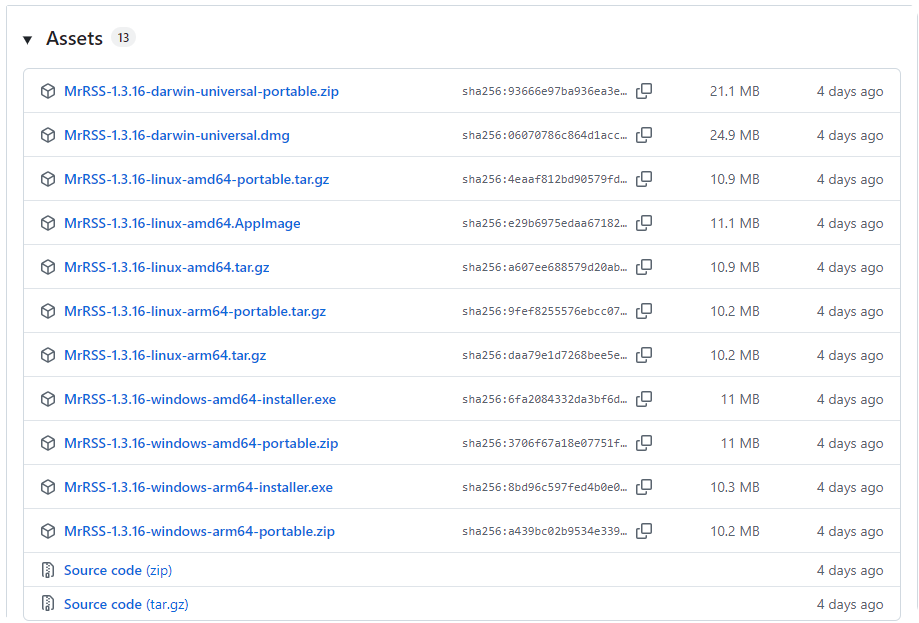Download MrRSS-1.3.16-linux-amd64.tar.gz archive
This screenshot has width=919, height=623.
pyautogui.click(x=166, y=267)
